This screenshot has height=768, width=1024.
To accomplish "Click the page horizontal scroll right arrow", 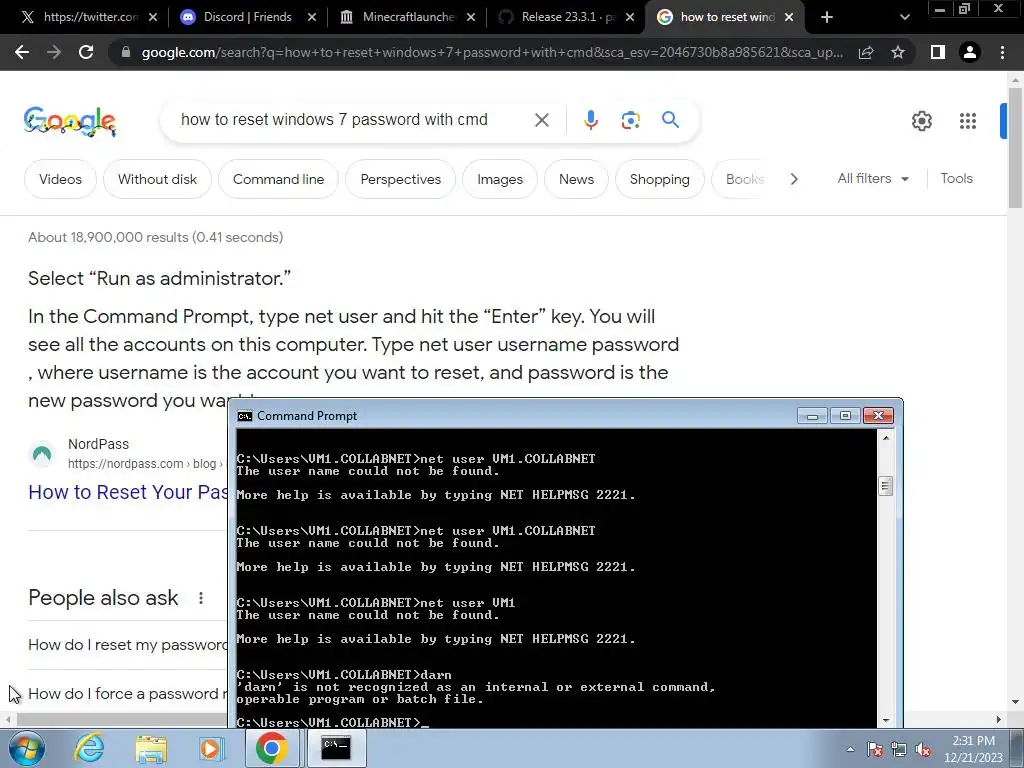I will click(999, 720).
